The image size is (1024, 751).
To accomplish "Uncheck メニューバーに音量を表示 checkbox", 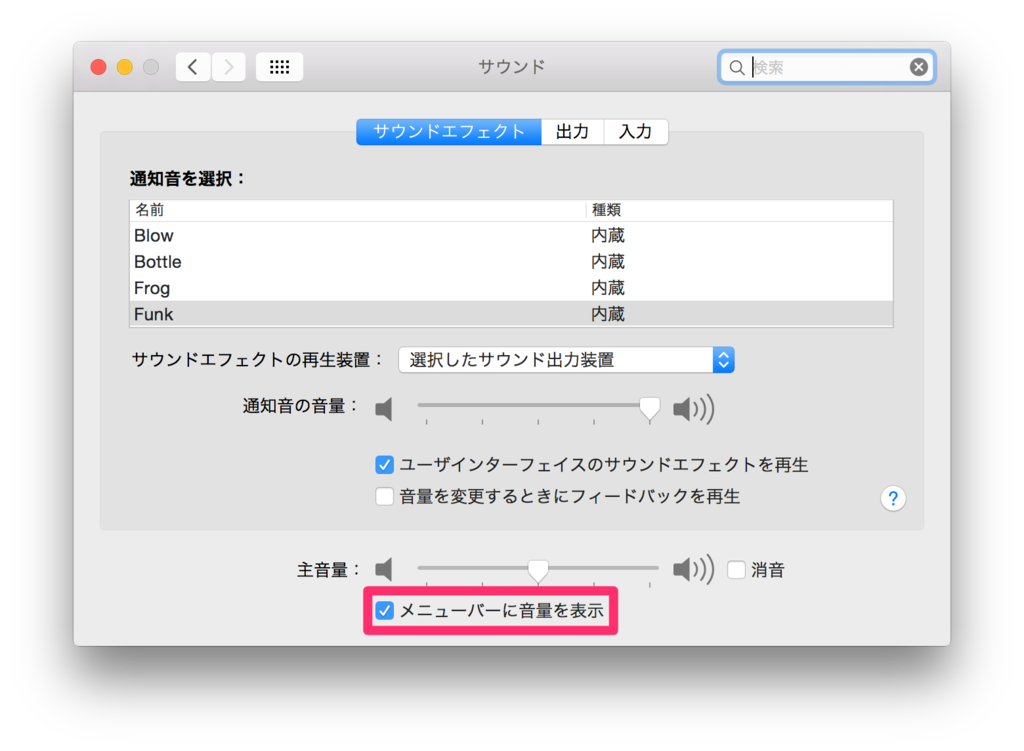I will tap(385, 611).
